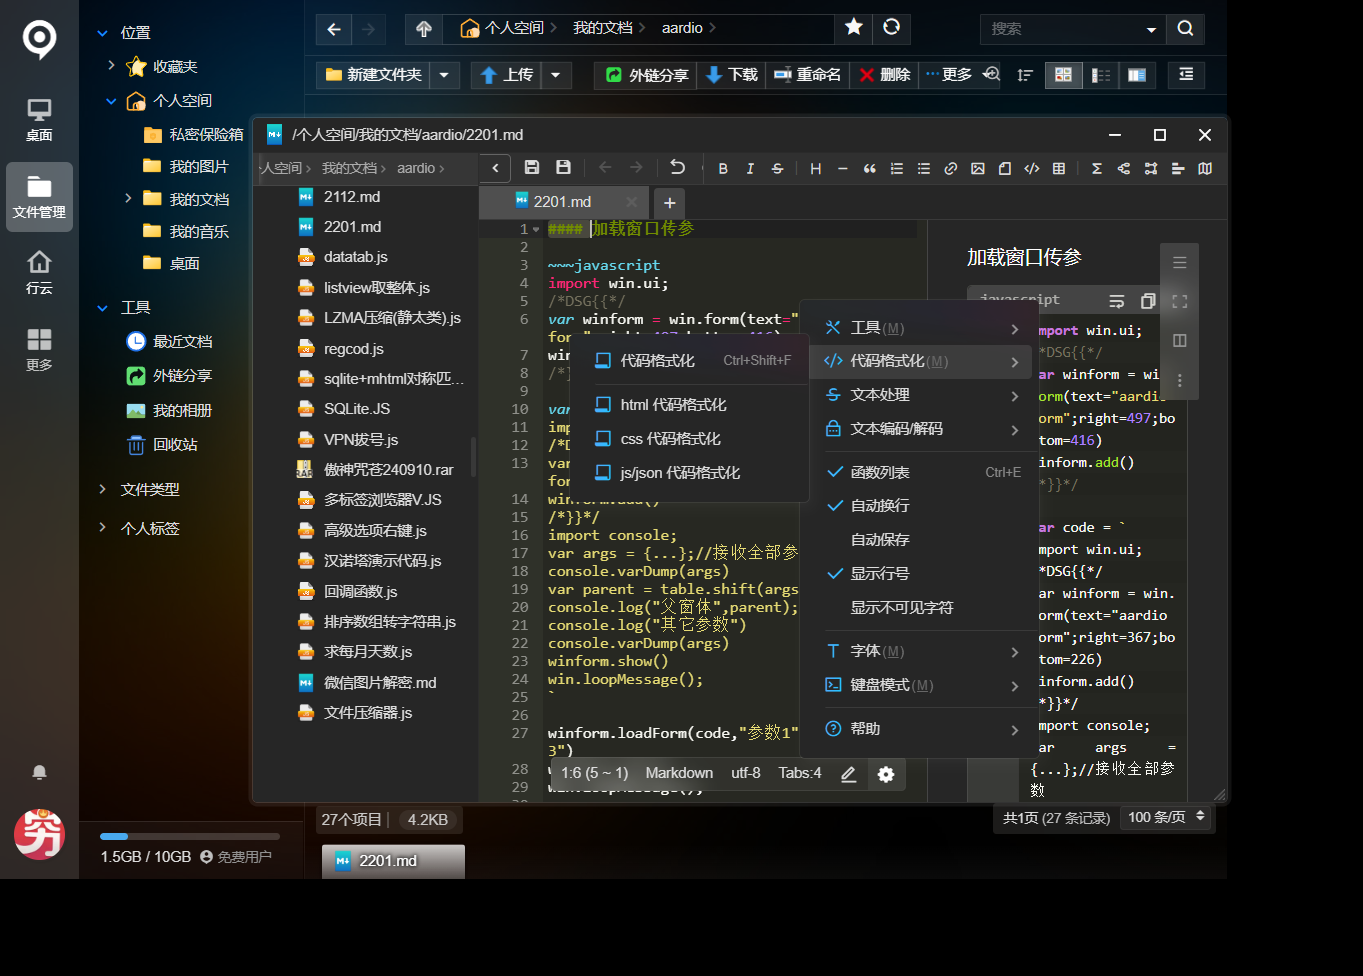The height and width of the screenshot is (976, 1363).
Task: Insert a table using the table icon
Action: click(1059, 169)
